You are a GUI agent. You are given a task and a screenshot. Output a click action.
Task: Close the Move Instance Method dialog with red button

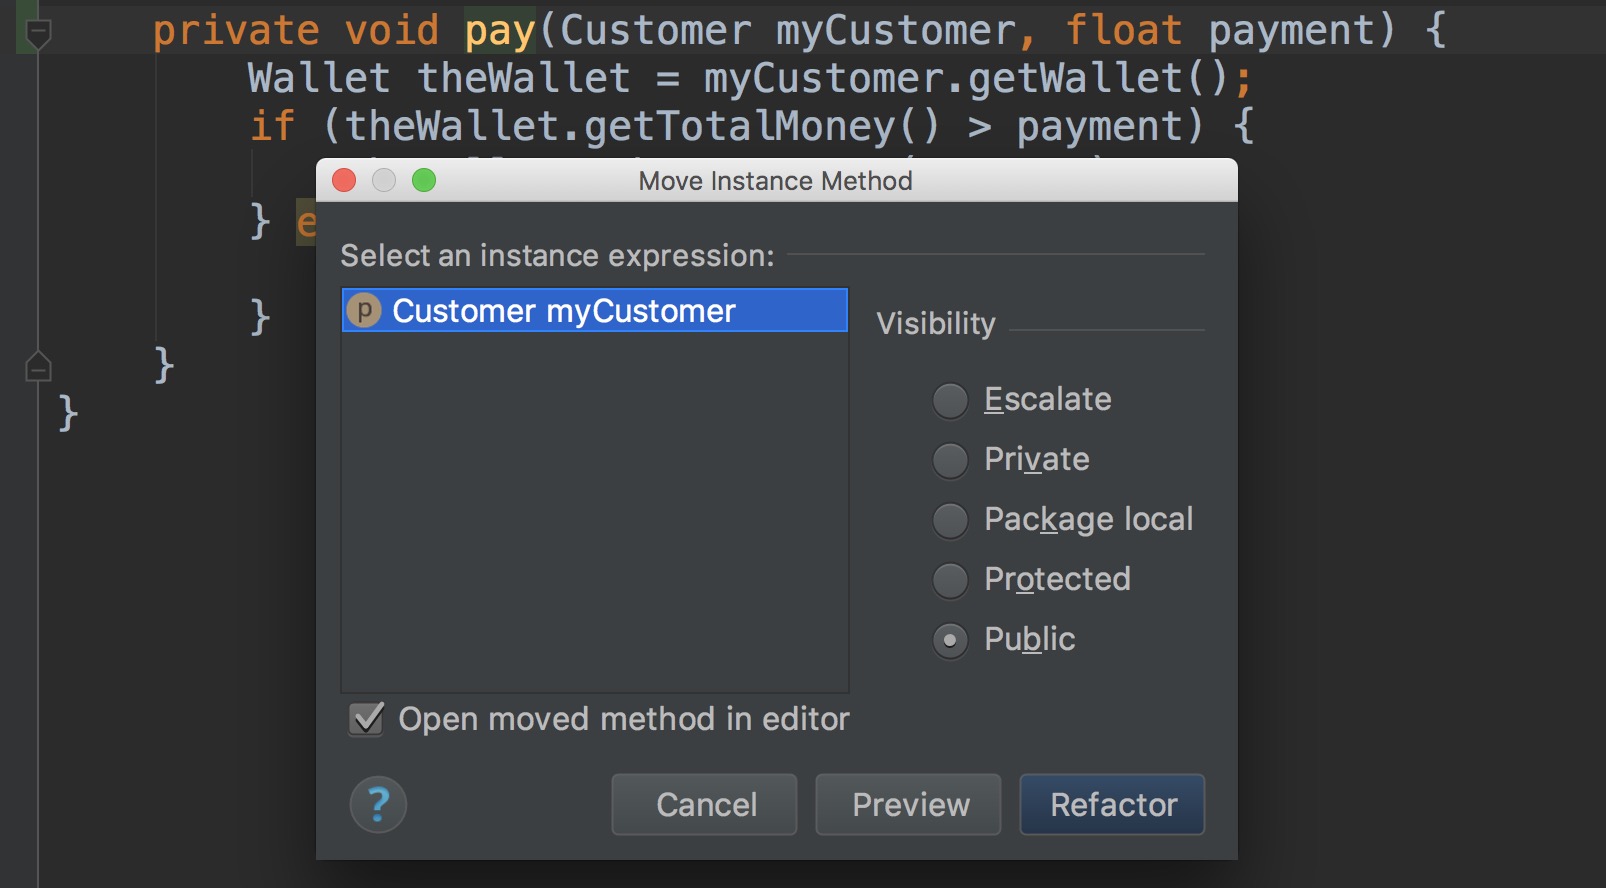tap(345, 180)
